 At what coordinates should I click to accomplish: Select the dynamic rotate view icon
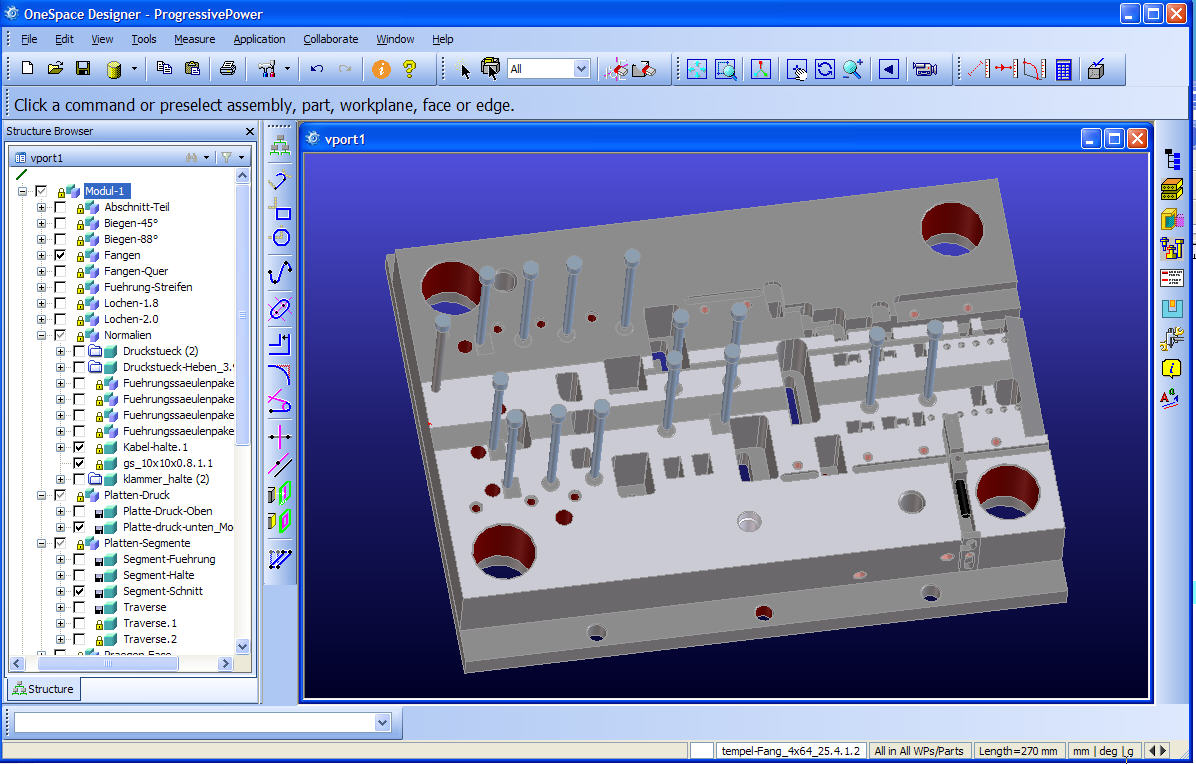point(825,69)
